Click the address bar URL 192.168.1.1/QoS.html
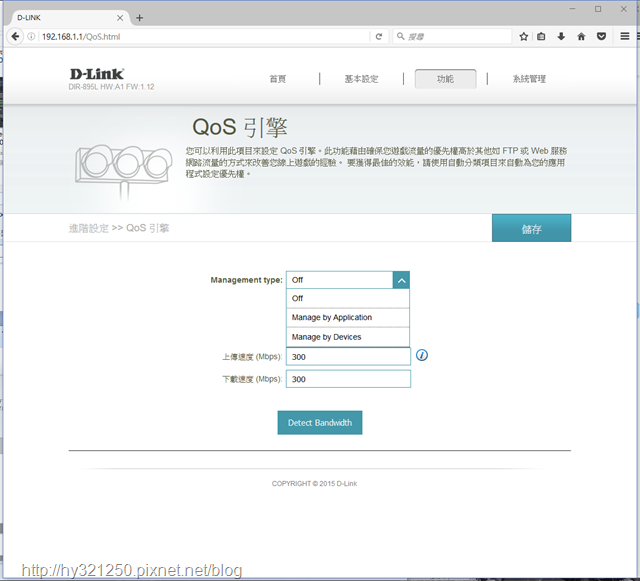640x581 pixels. 81,37
